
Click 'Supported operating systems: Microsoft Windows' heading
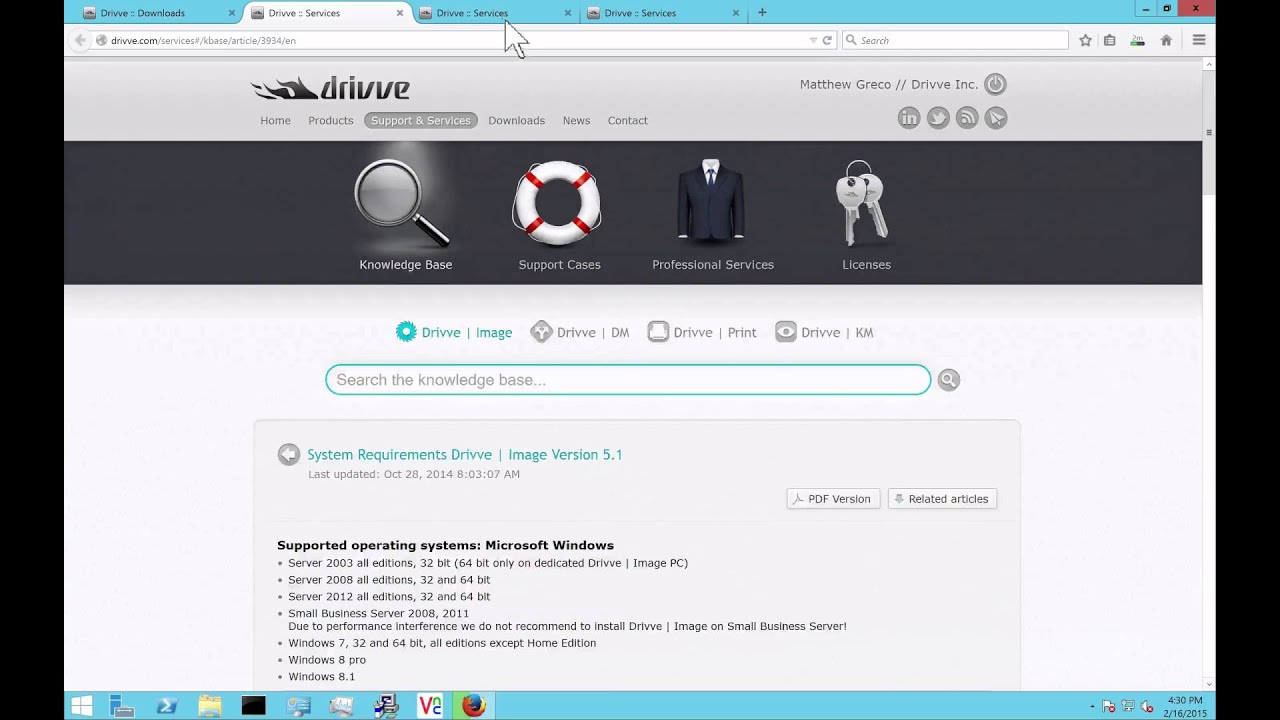pyautogui.click(x=445, y=546)
